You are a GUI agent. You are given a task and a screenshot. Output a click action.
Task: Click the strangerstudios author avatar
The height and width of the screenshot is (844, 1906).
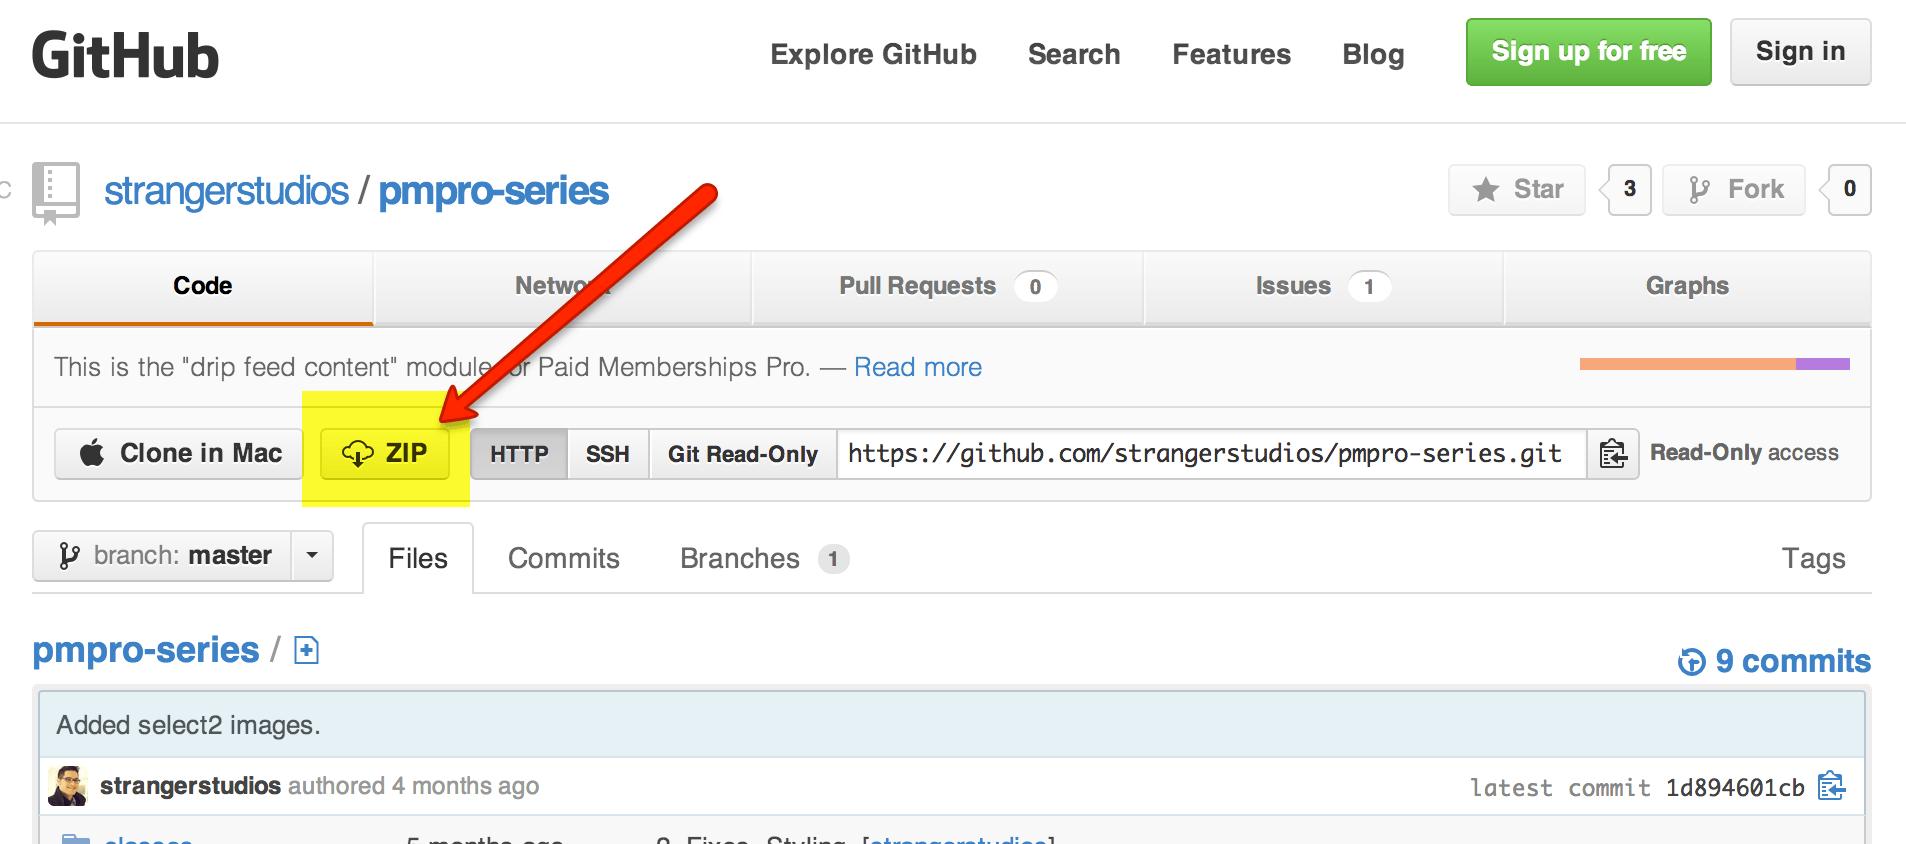(68, 786)
